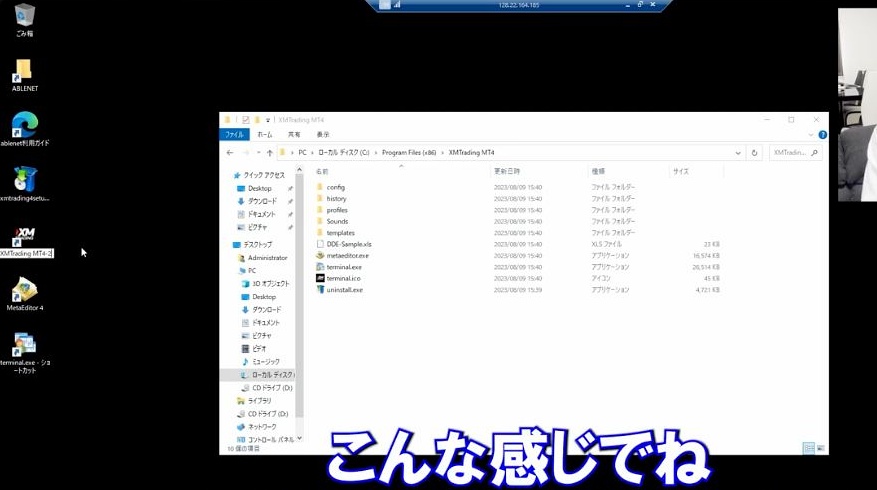Select コントロール パネル in navigation tree

point(271,439)
